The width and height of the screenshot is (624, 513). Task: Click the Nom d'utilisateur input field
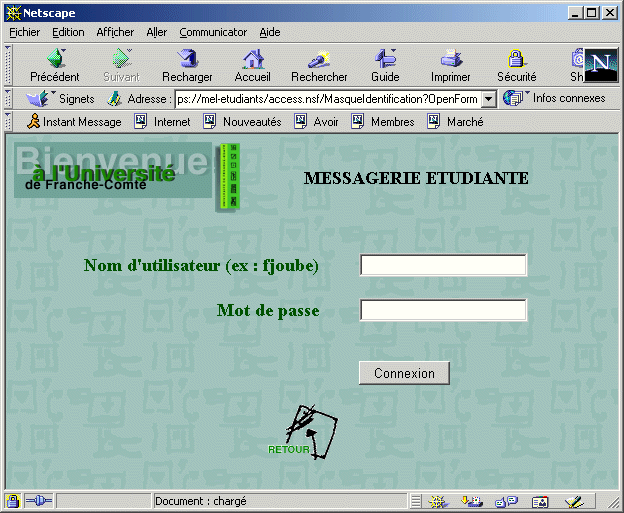click(443, 265)
